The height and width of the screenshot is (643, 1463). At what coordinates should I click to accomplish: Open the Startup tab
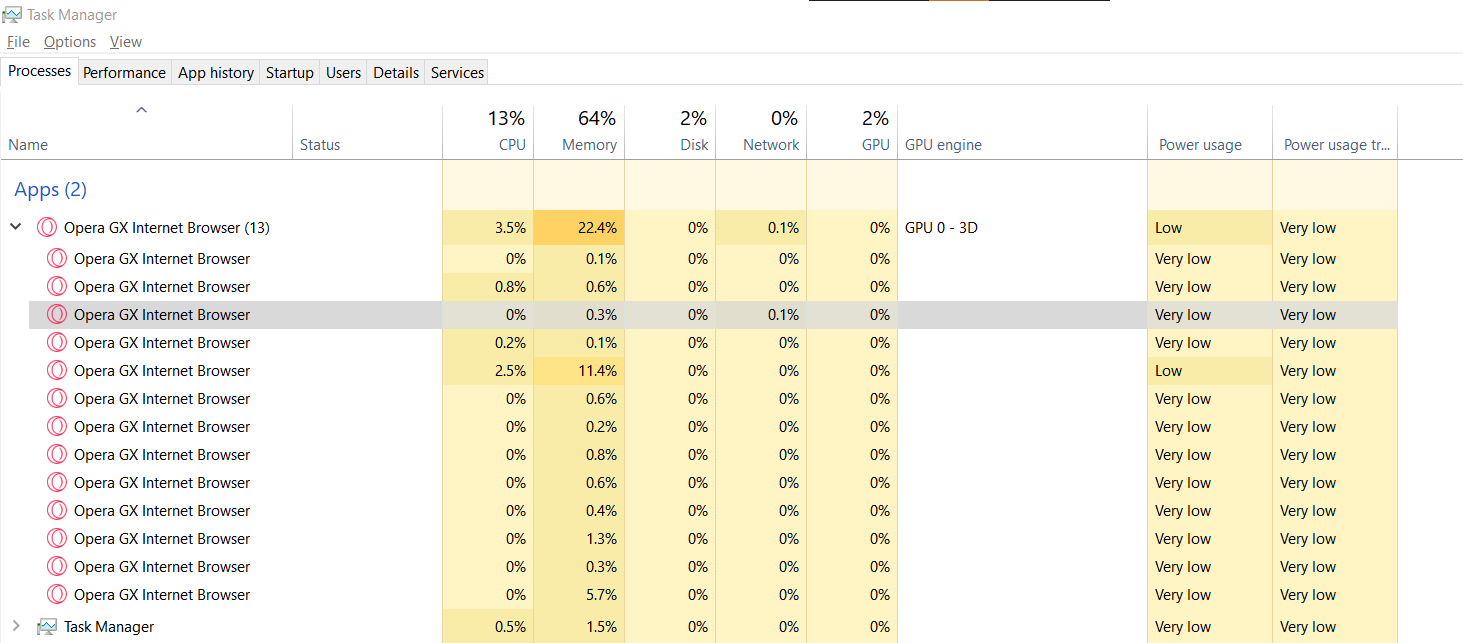(x=289, y=73)
